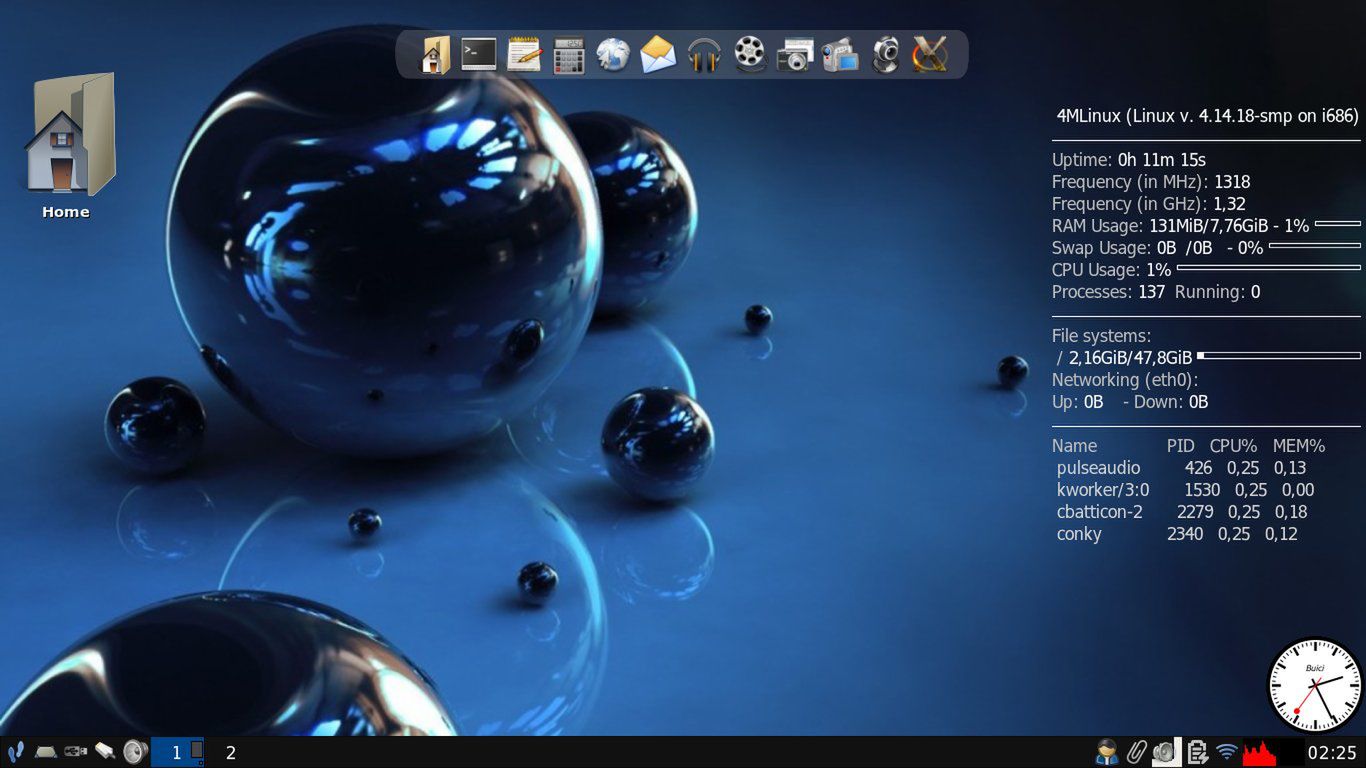
Task: Launch the webcam application
Action: tap(885, 54)
